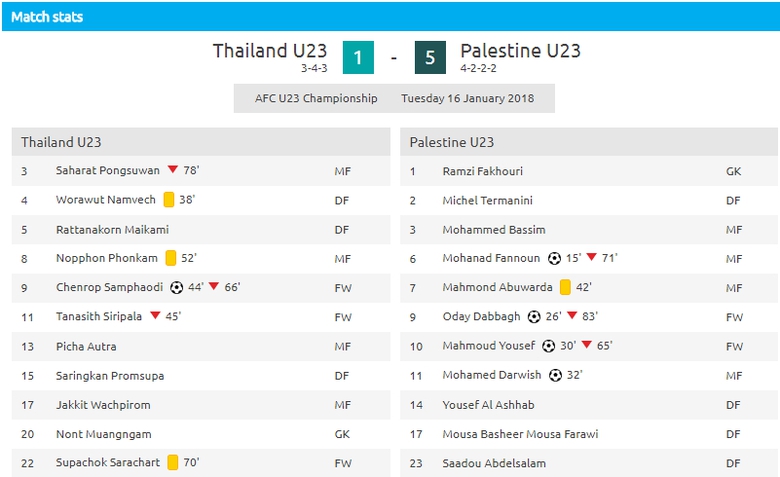
Task: Open player Ramzi Fakhouri's name
Action: (482, 171)
